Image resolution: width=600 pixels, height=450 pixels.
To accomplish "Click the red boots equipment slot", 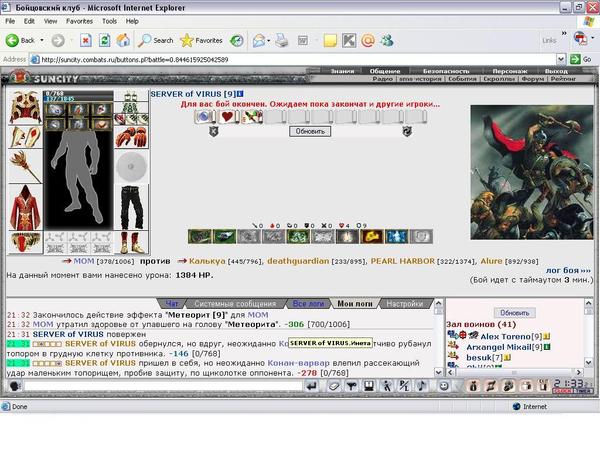I will pyautogui.click(x=131, y=243).
